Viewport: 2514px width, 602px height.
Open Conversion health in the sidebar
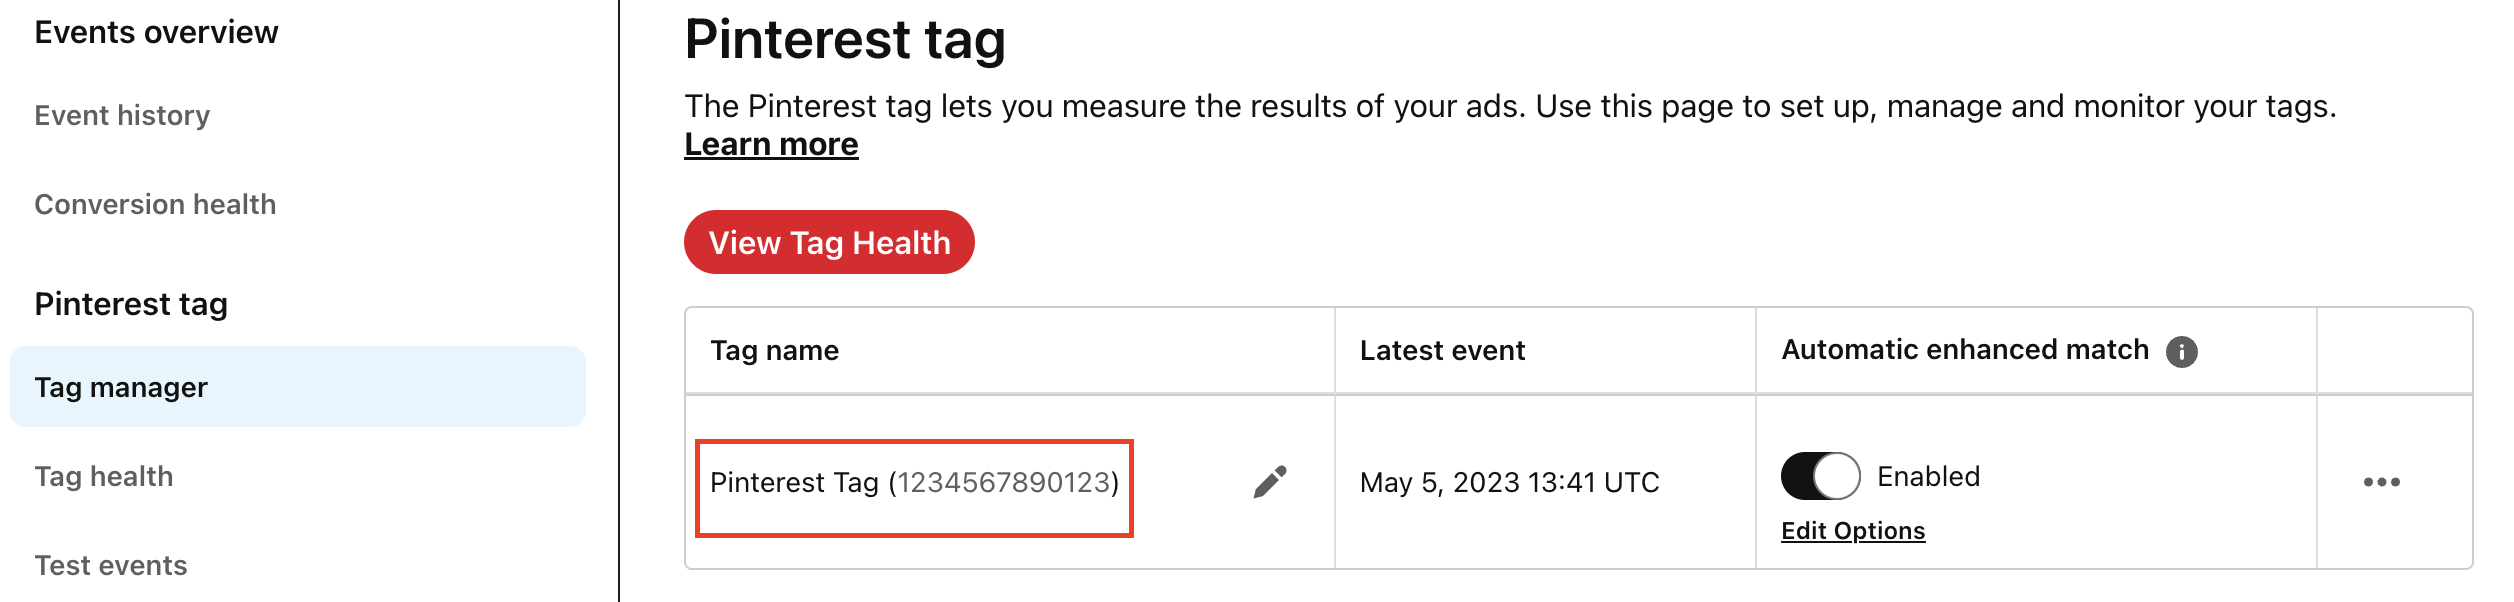[x=155, y=205]
